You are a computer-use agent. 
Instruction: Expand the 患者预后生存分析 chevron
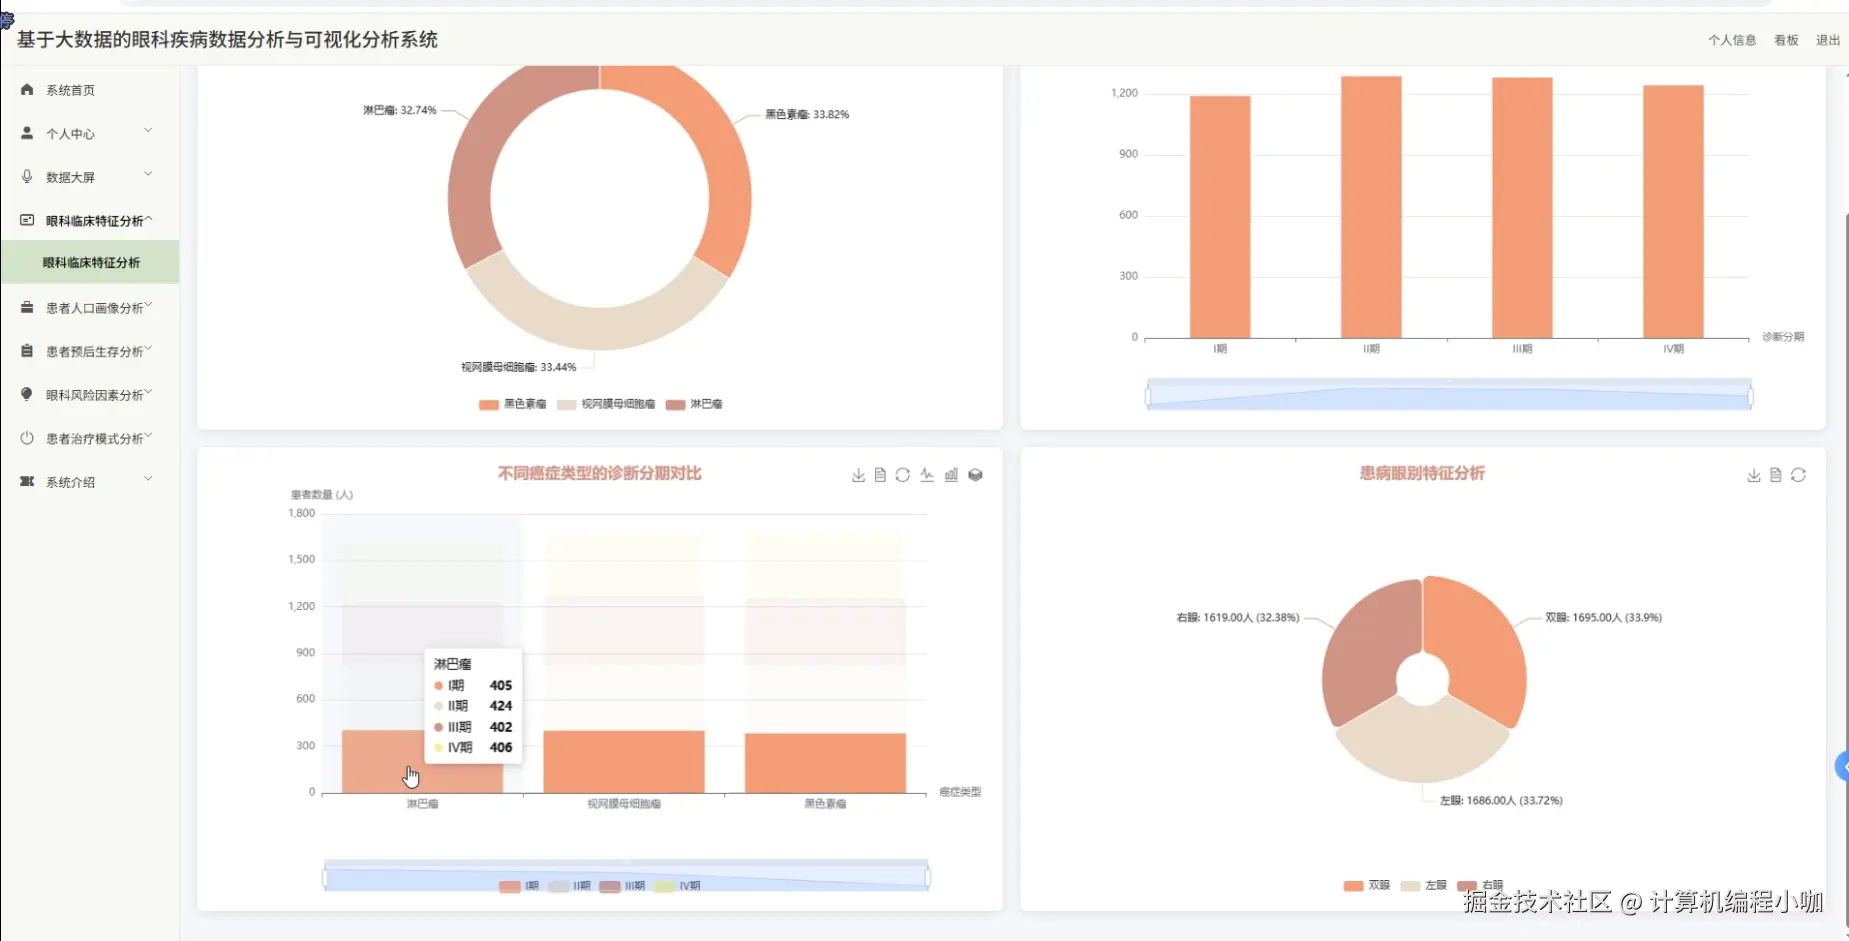coord(149,349)
